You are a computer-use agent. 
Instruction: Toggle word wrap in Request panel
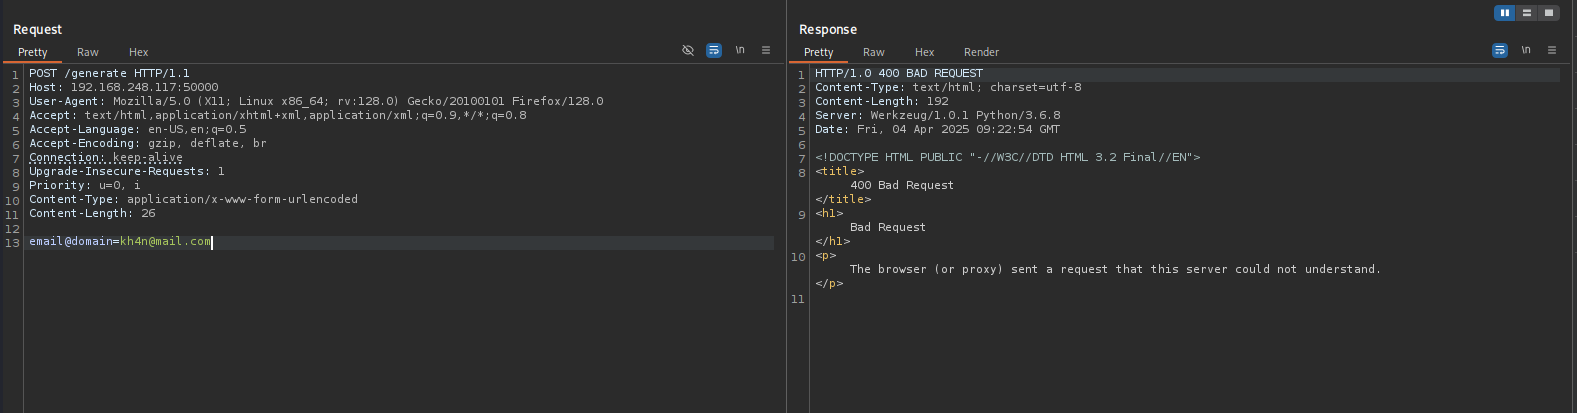714,50
